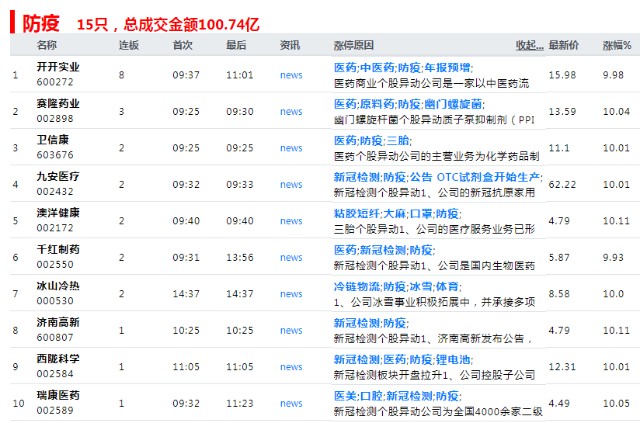The height and width of the screenshot is (423, 640).
Task: Click stock code 600272
Action: [55, 82]
